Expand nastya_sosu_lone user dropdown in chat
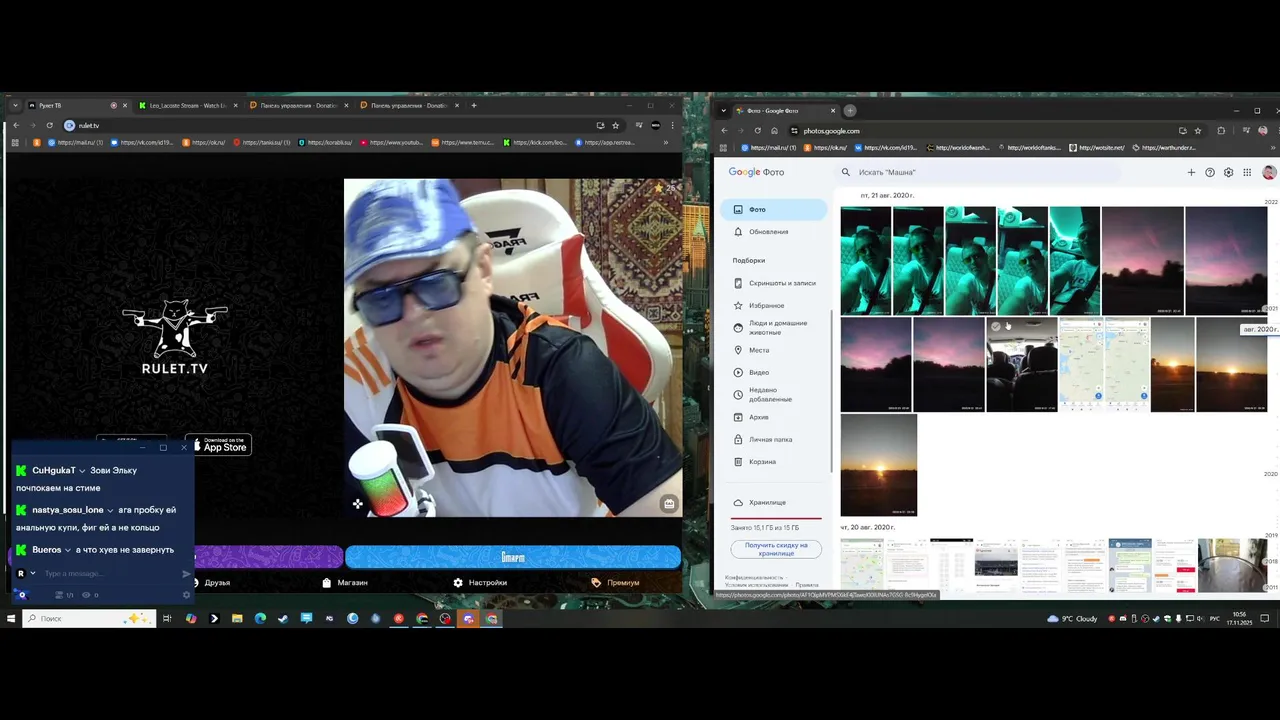Viewport: 1280px width, 720px height. pos(110,510)
